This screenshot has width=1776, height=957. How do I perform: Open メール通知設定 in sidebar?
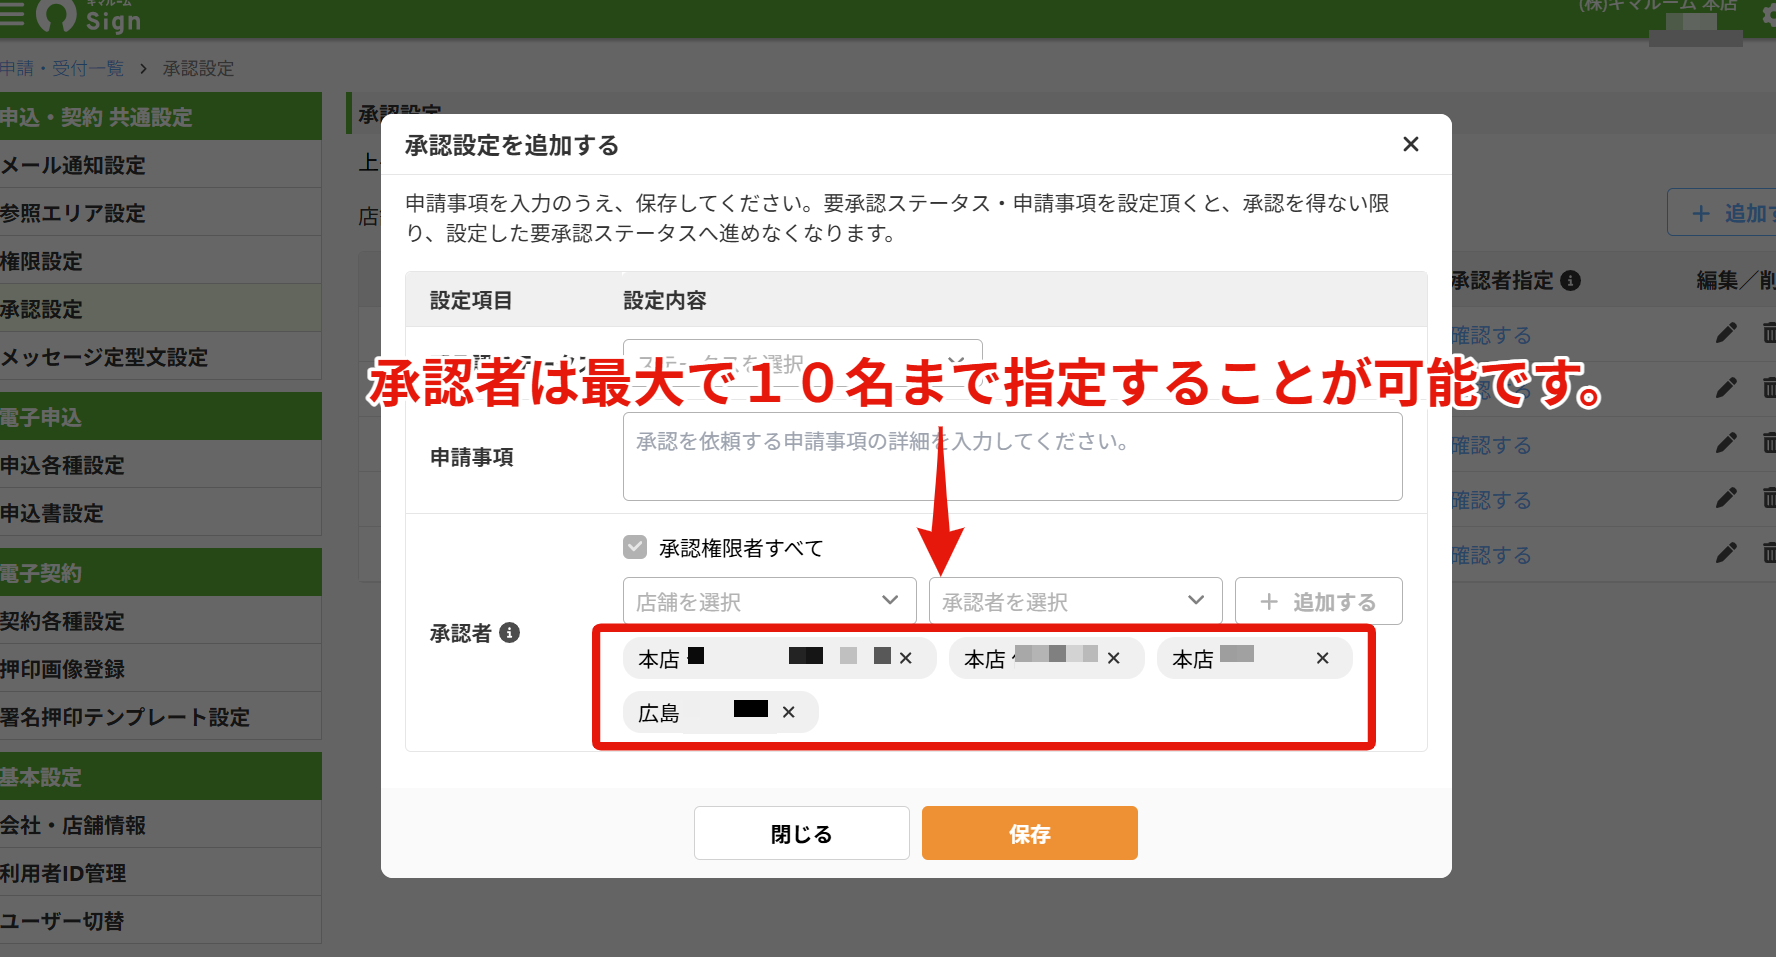tap(160, 165)
